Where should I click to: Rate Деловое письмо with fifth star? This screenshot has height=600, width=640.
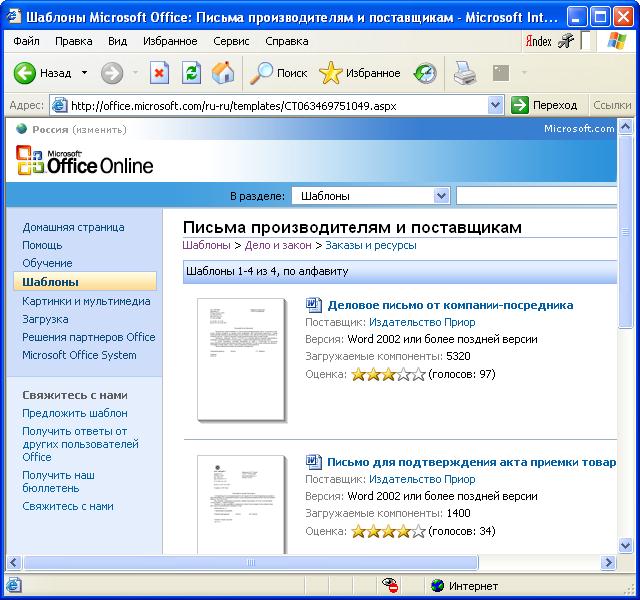[x=418, y=374]
